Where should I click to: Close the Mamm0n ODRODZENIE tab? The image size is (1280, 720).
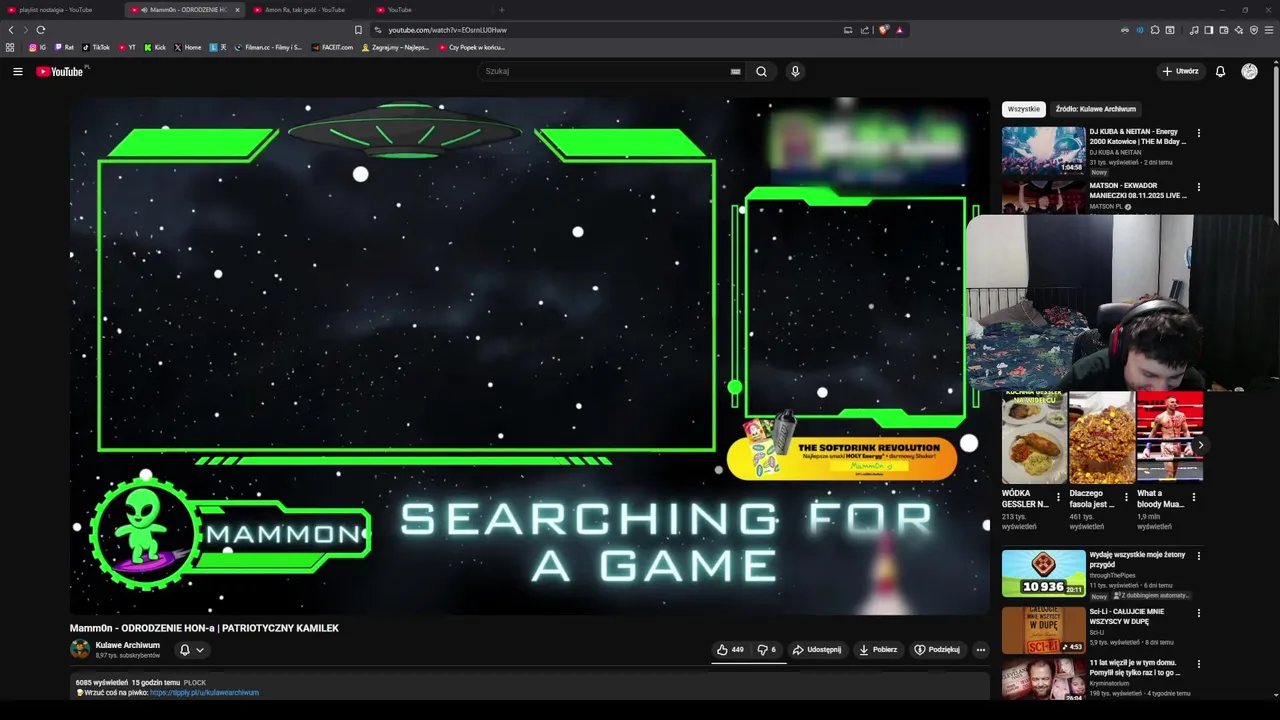tap(237, 10)
